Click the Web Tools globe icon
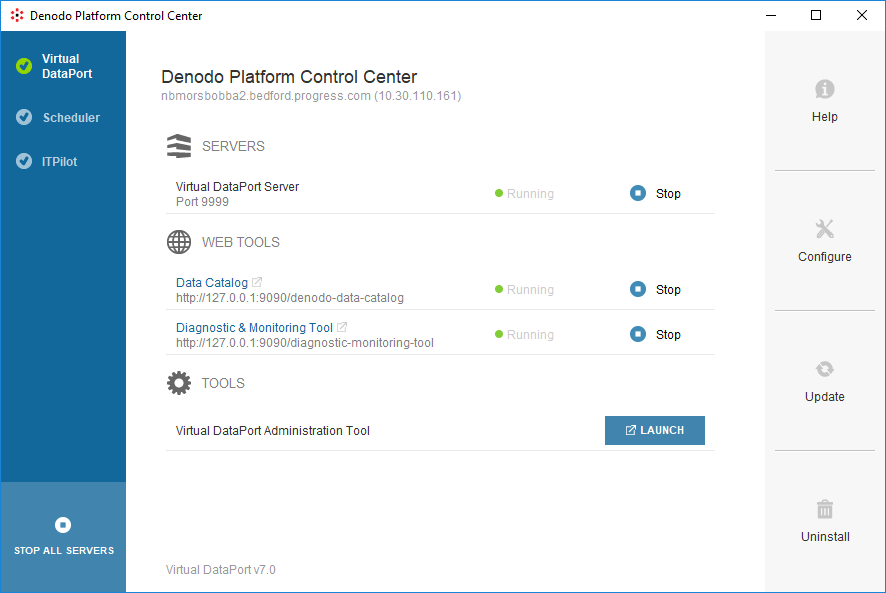Image resolution: width=886 pixels, height=593 pixels. pos(179,242)
